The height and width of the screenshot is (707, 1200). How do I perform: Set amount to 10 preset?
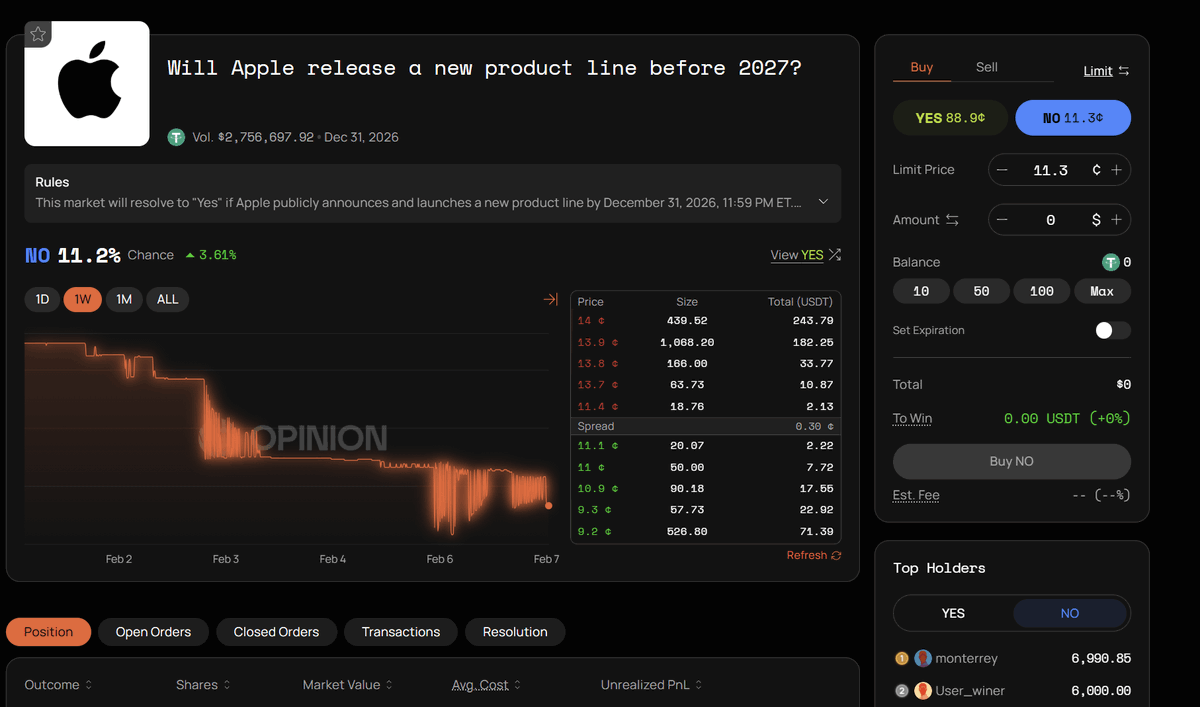[x=921, y=291]
